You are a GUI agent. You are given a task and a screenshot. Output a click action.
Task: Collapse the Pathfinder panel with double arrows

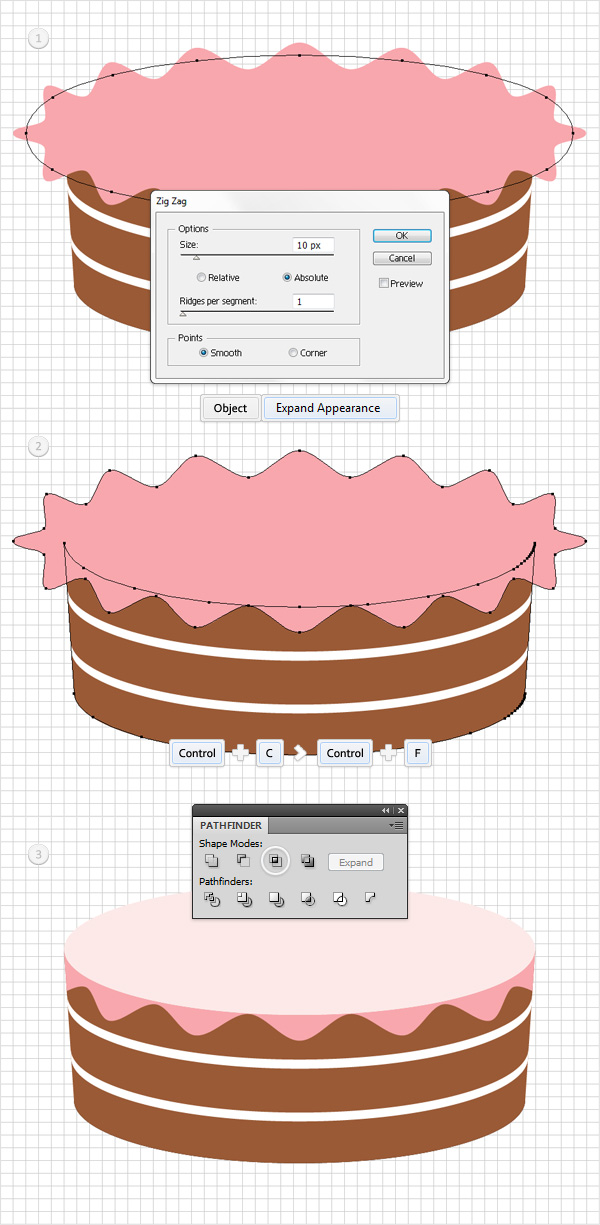386,810
